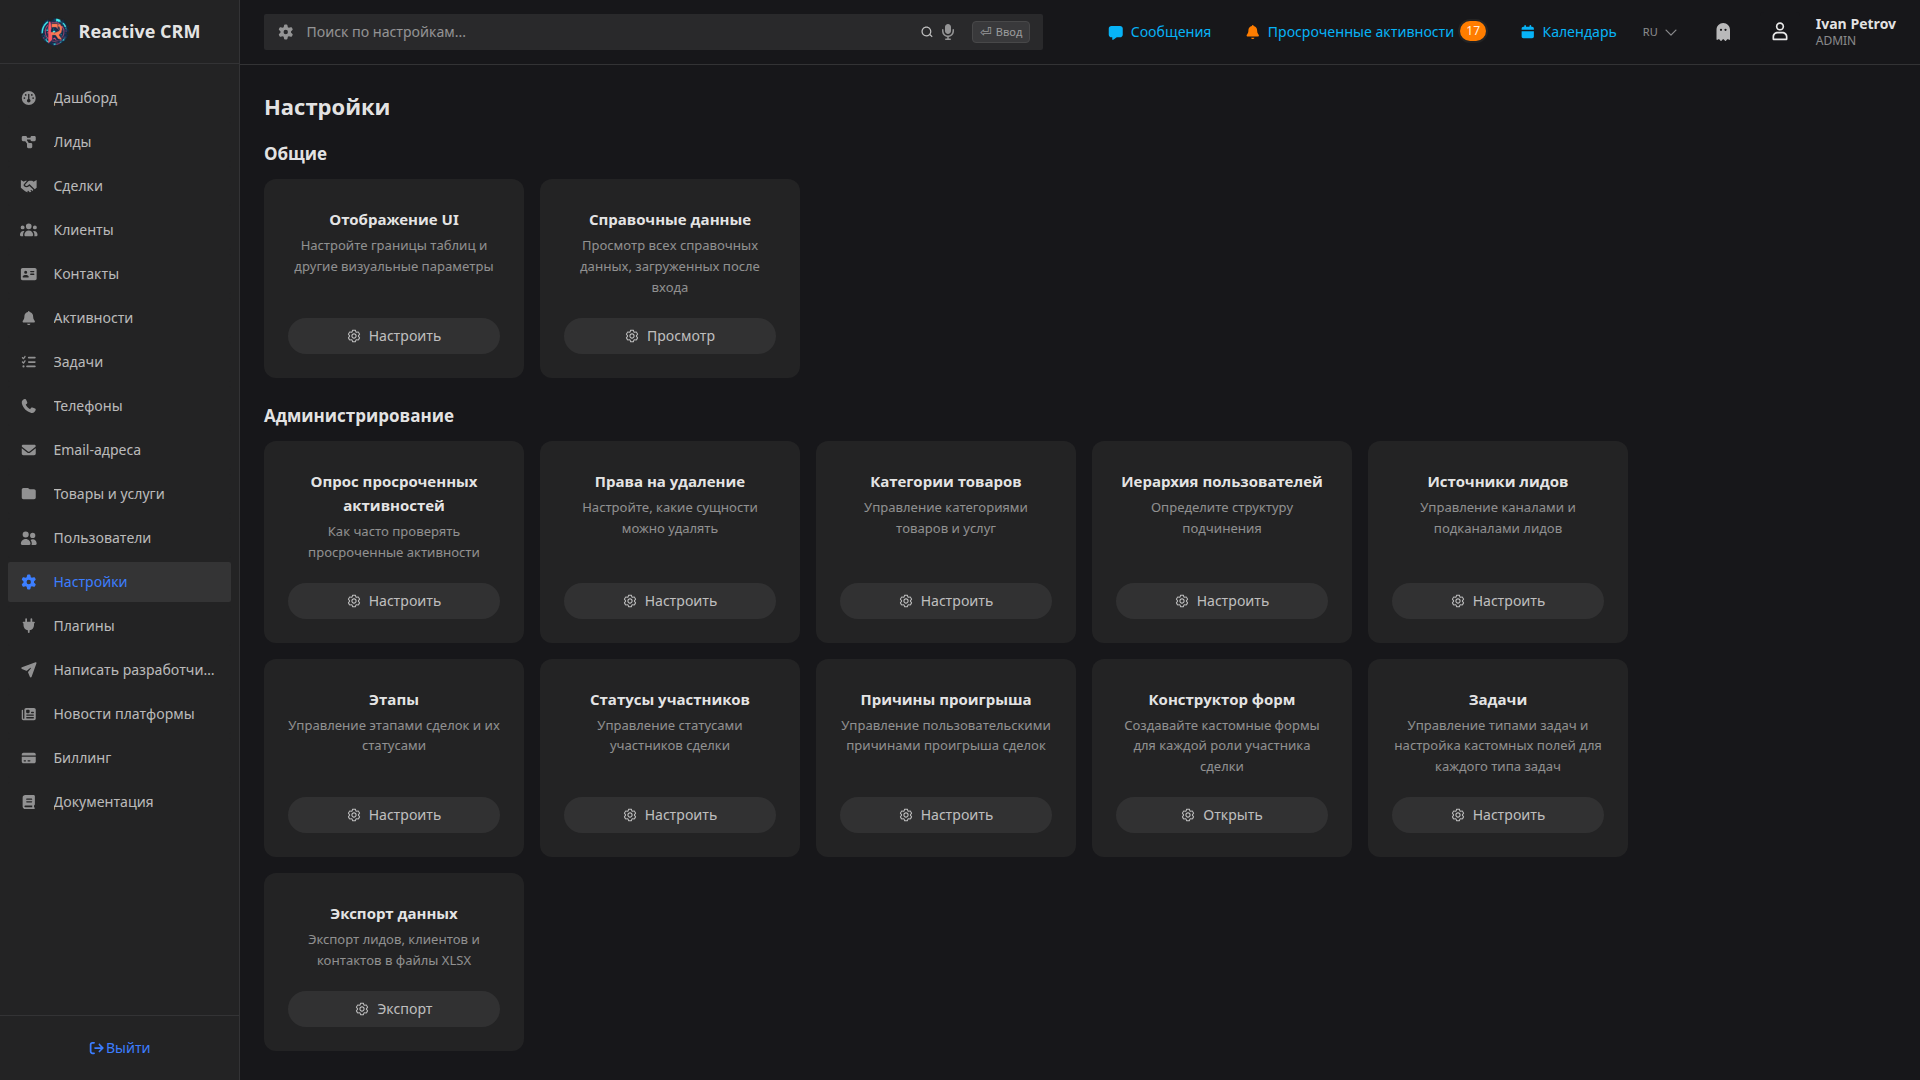Screen dimensions: 1920x1080
Task: Click the Сделки handshake icon
Action: [x=29, y=186]
